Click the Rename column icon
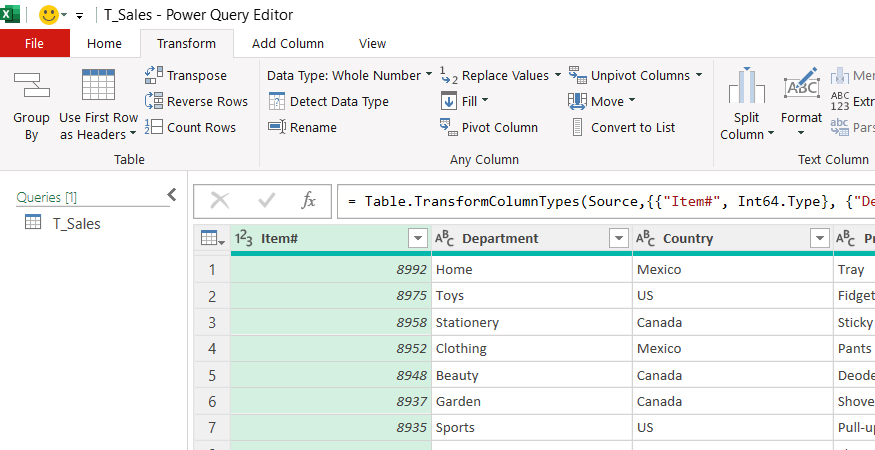875x450 pixels. click(277, 127)
